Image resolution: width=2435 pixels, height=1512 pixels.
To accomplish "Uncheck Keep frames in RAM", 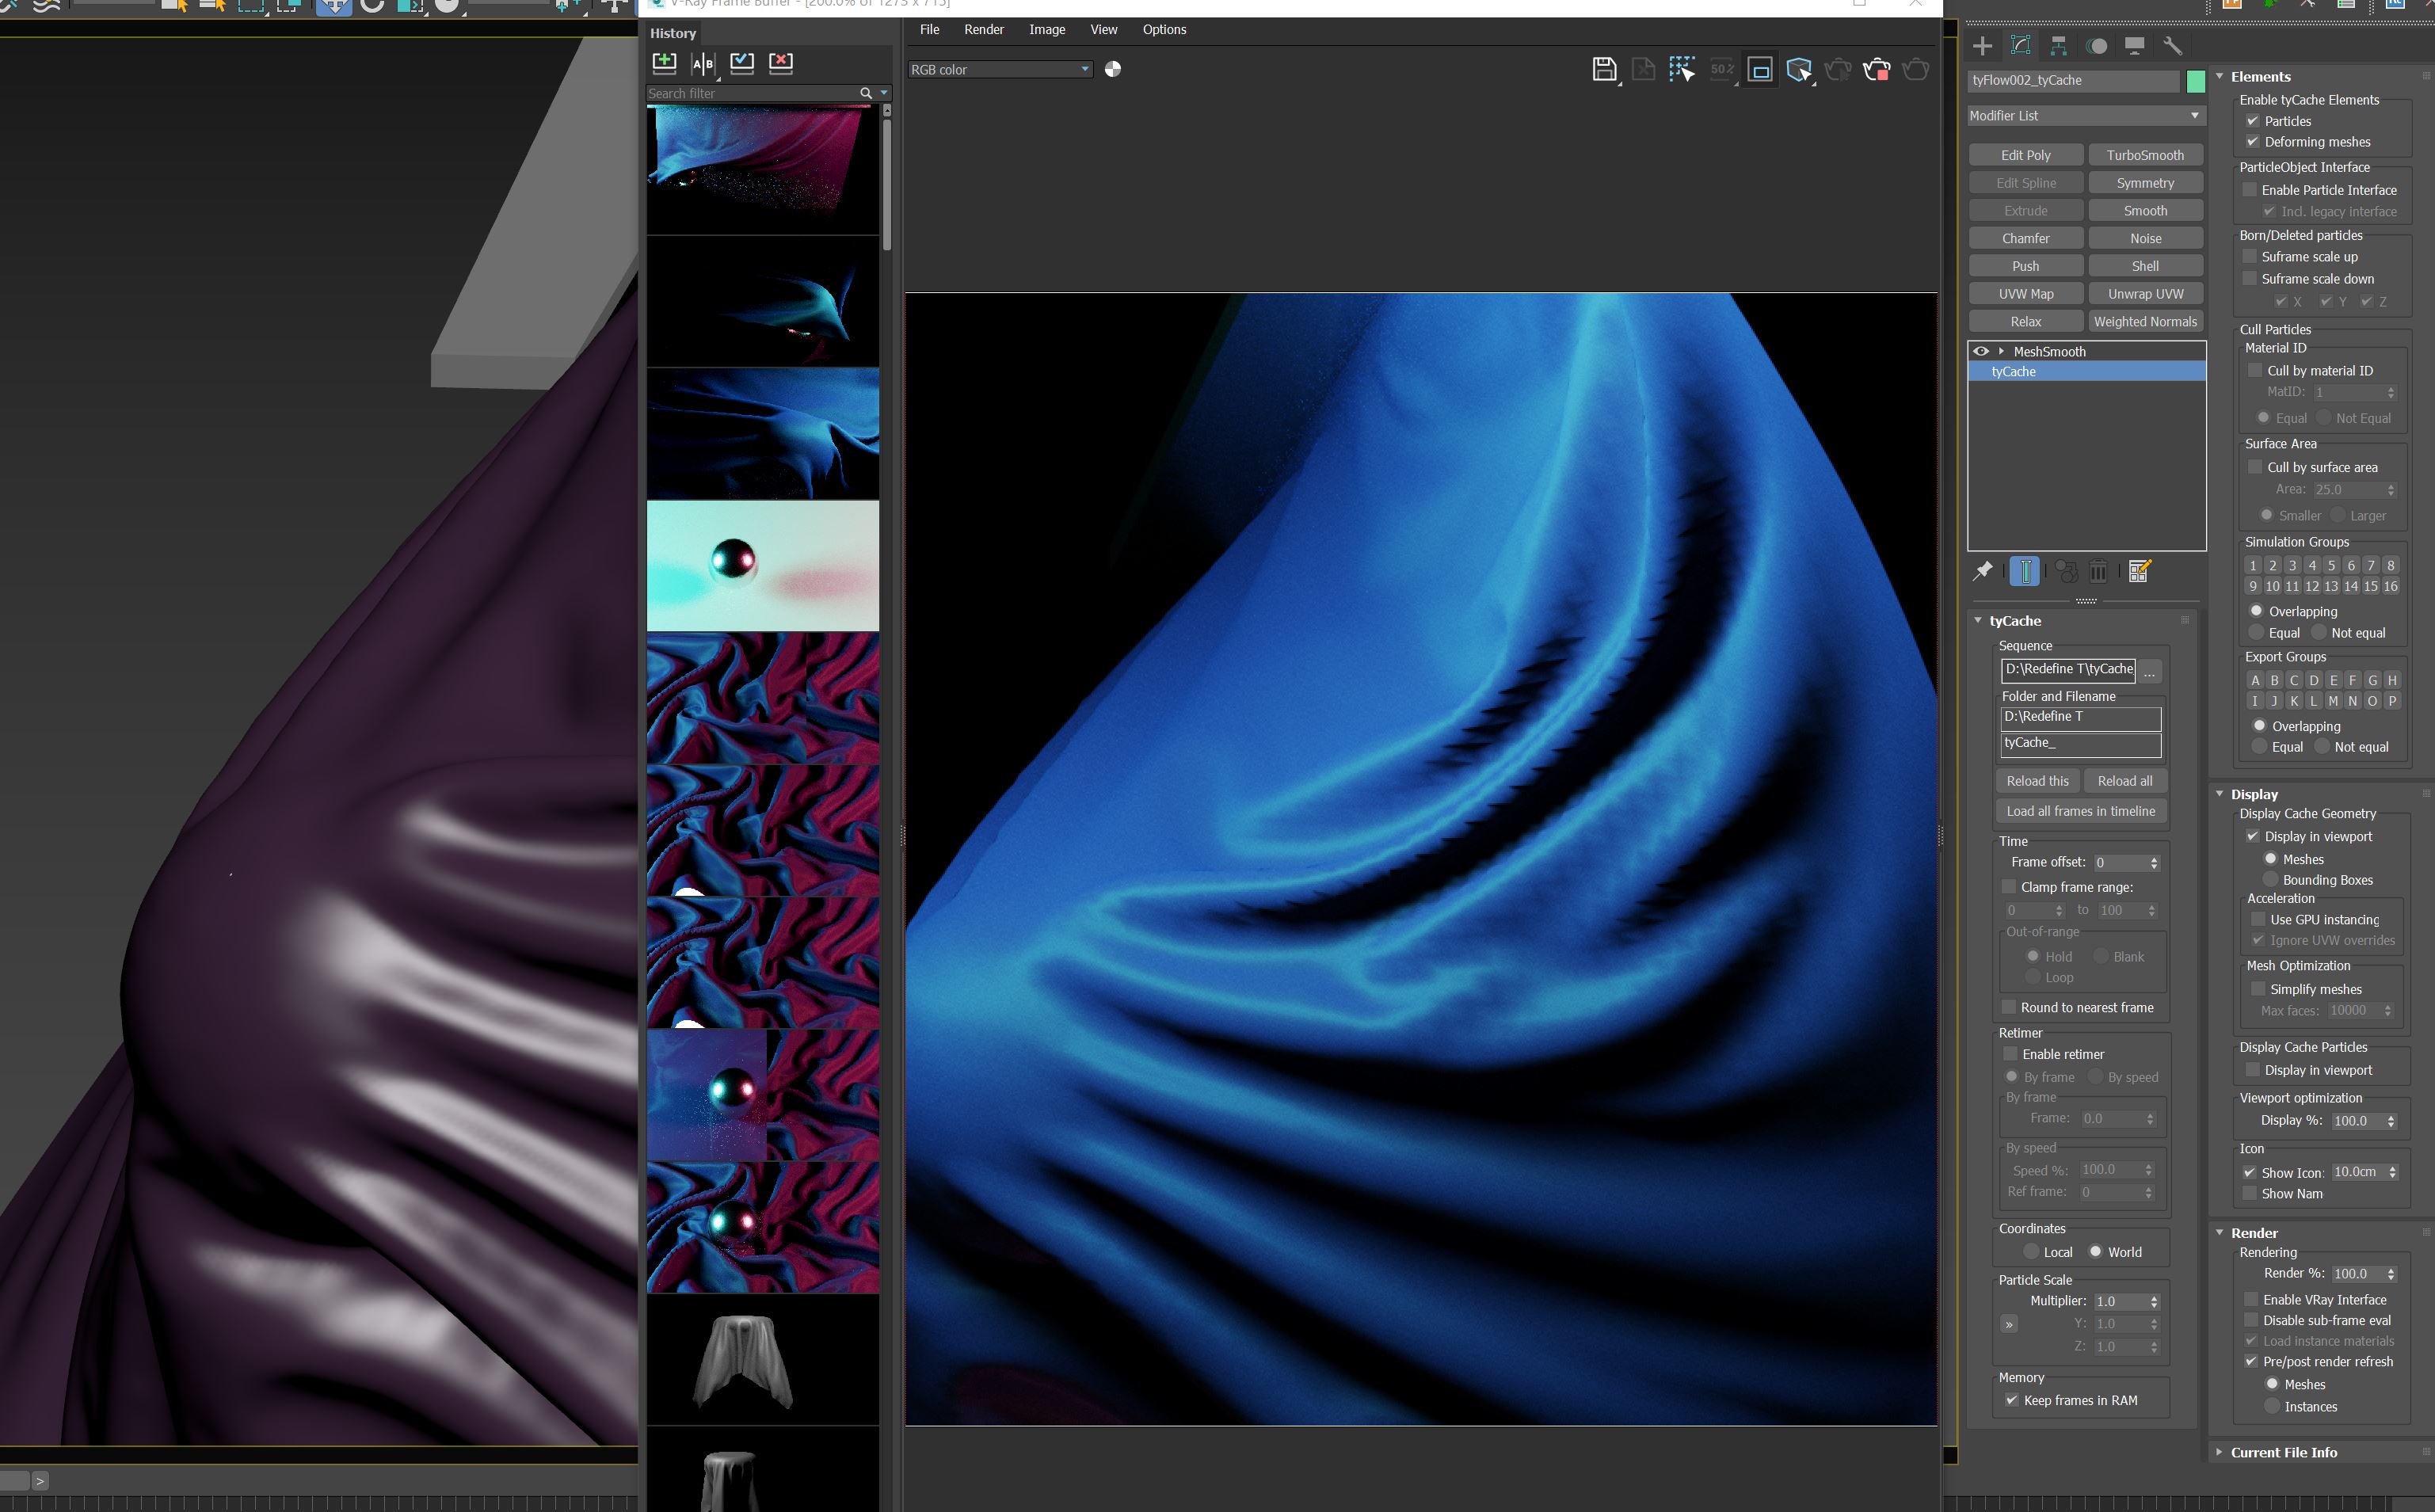I will 2011,1400.
